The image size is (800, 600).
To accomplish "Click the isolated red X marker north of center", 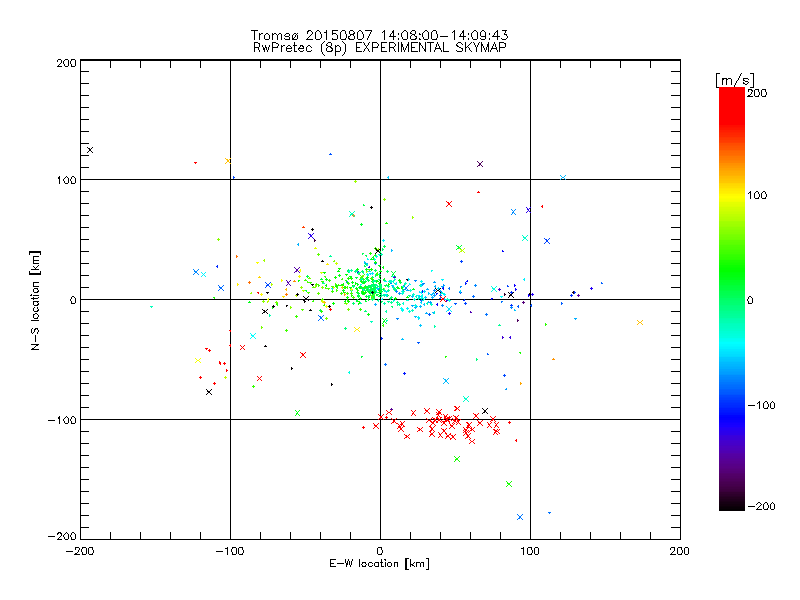I will point(449,204).
